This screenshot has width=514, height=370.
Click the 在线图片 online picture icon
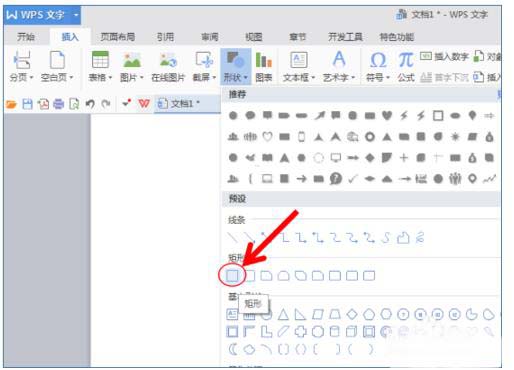pyautogui.click(x=168, y=60)
